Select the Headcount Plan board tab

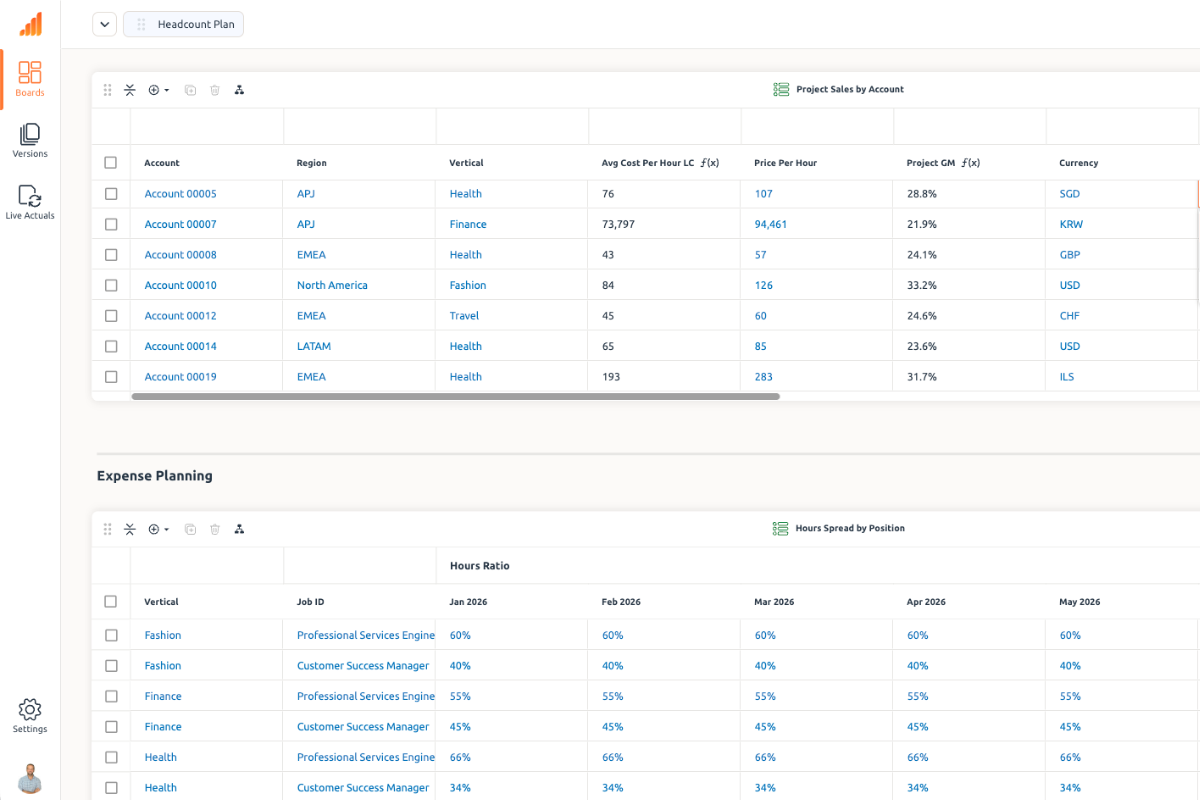[x=184, y=24]
